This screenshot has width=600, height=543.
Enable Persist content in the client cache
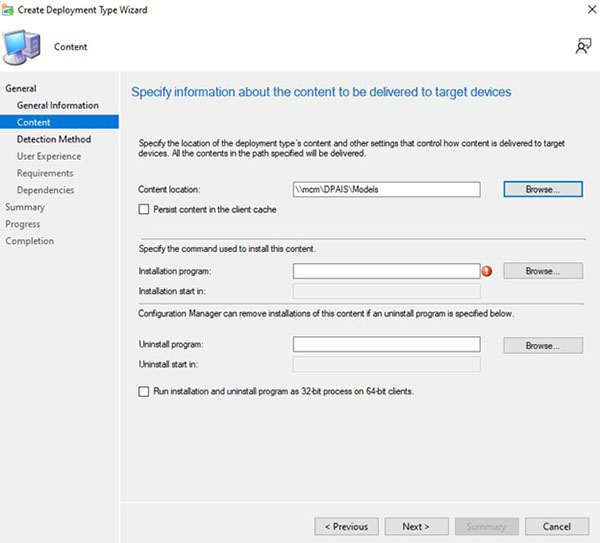coord(145,209)
